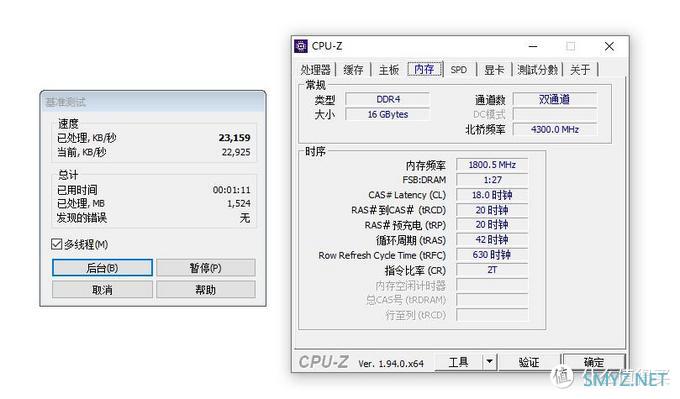Toggle the 多线程(M) checkbox
The height and width of the screenshot is (399, 680).
click(x=56, y=244)
